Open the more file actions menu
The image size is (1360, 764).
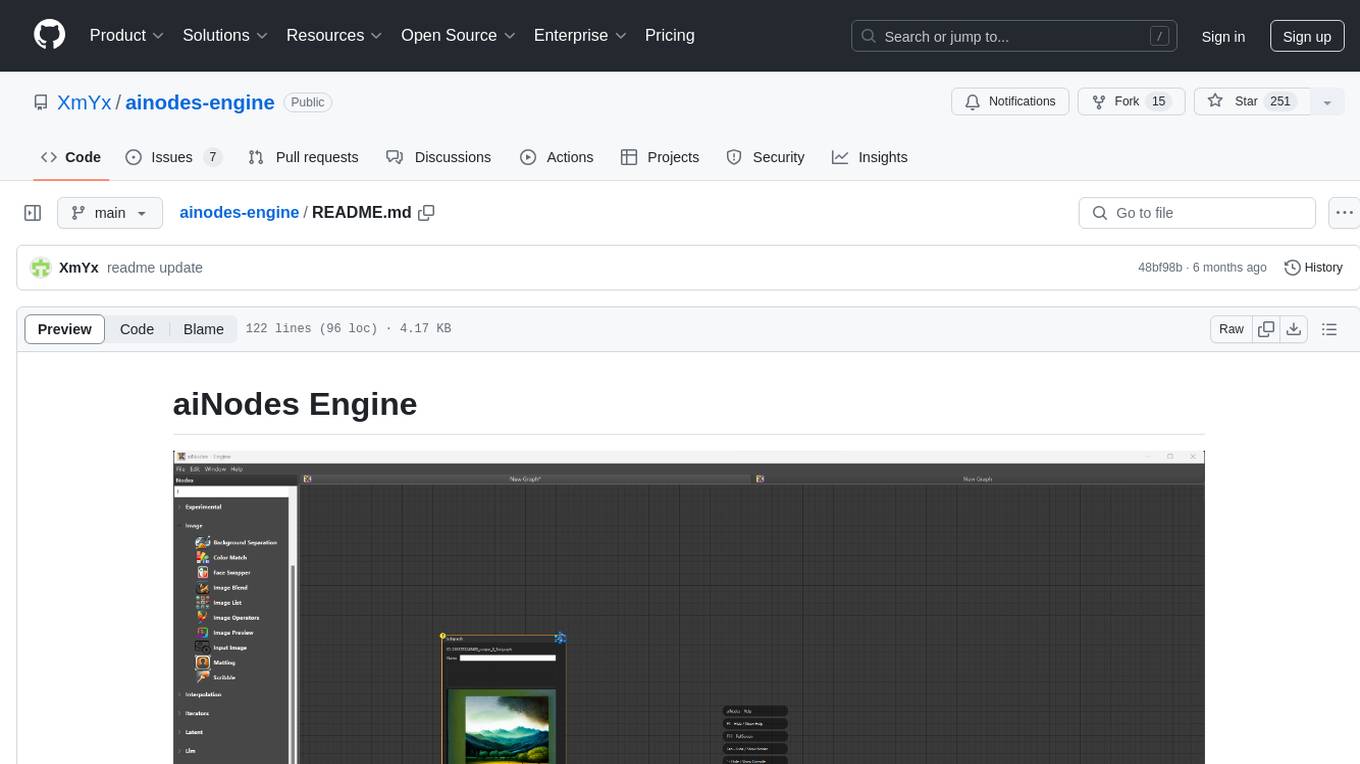(x=1344, y=213)
